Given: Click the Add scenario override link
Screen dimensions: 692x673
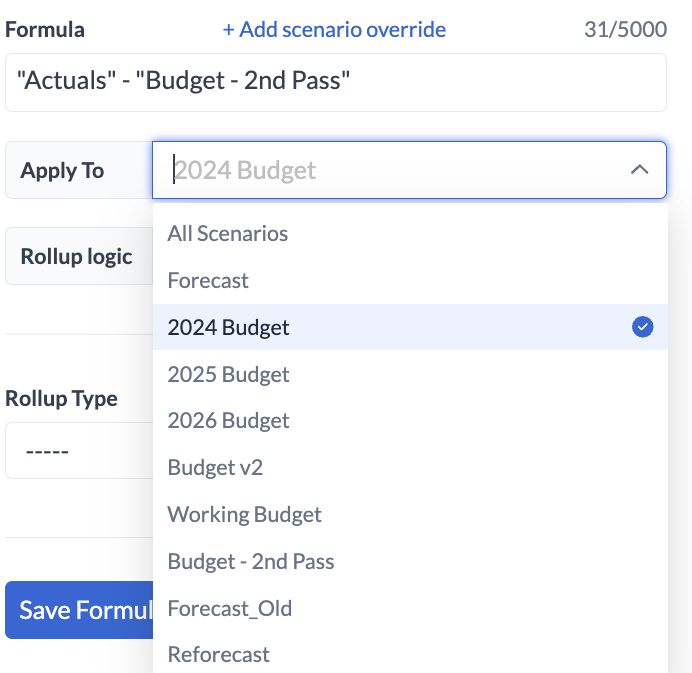Looking at the screenshot, I should pyautogui.click(x=334, y=29).
